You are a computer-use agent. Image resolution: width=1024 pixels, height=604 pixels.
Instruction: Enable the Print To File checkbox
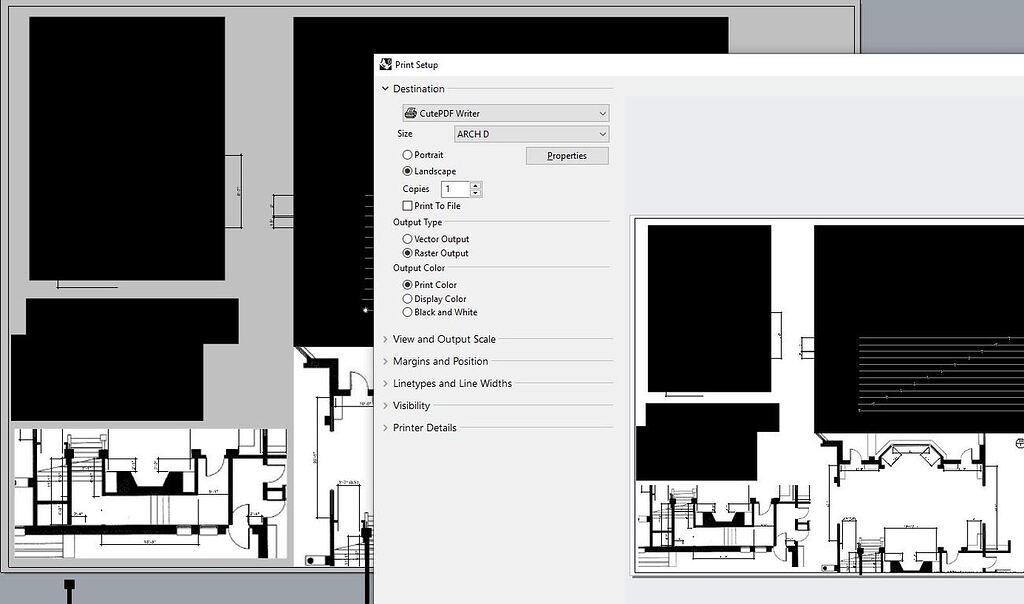click(407, 206)
